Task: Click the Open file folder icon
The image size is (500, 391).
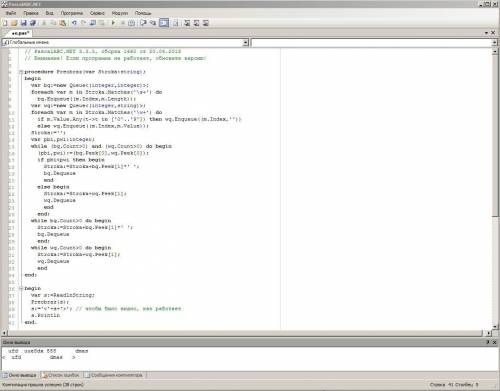Action: [14, 23]
